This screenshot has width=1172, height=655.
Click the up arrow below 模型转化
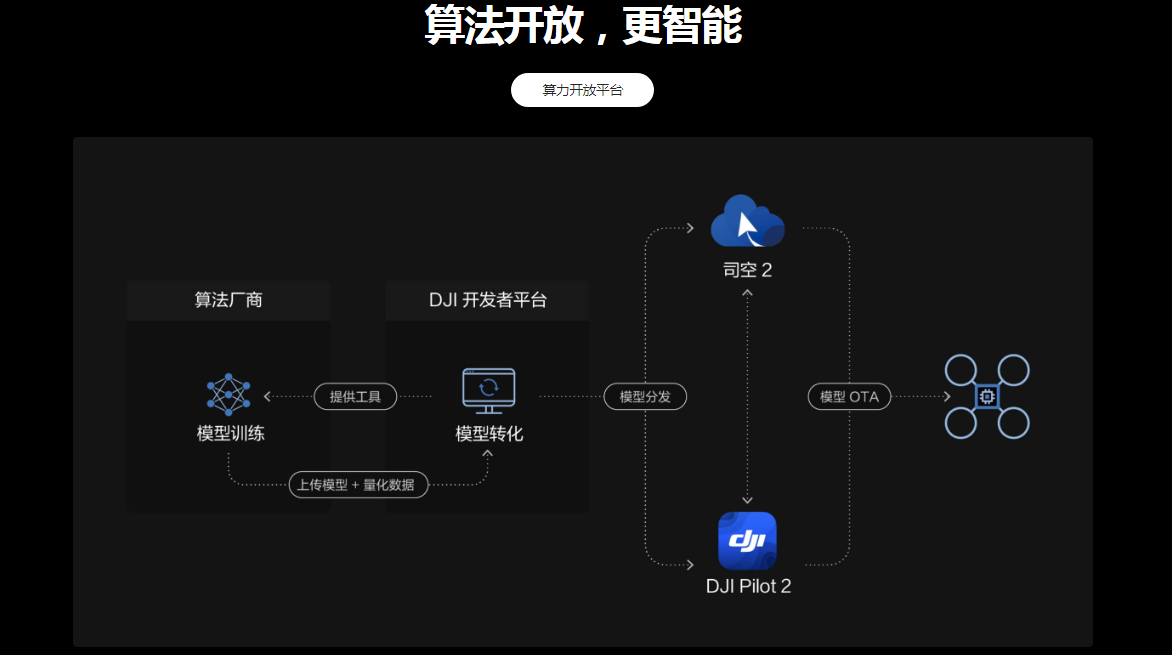pos(488,454)
